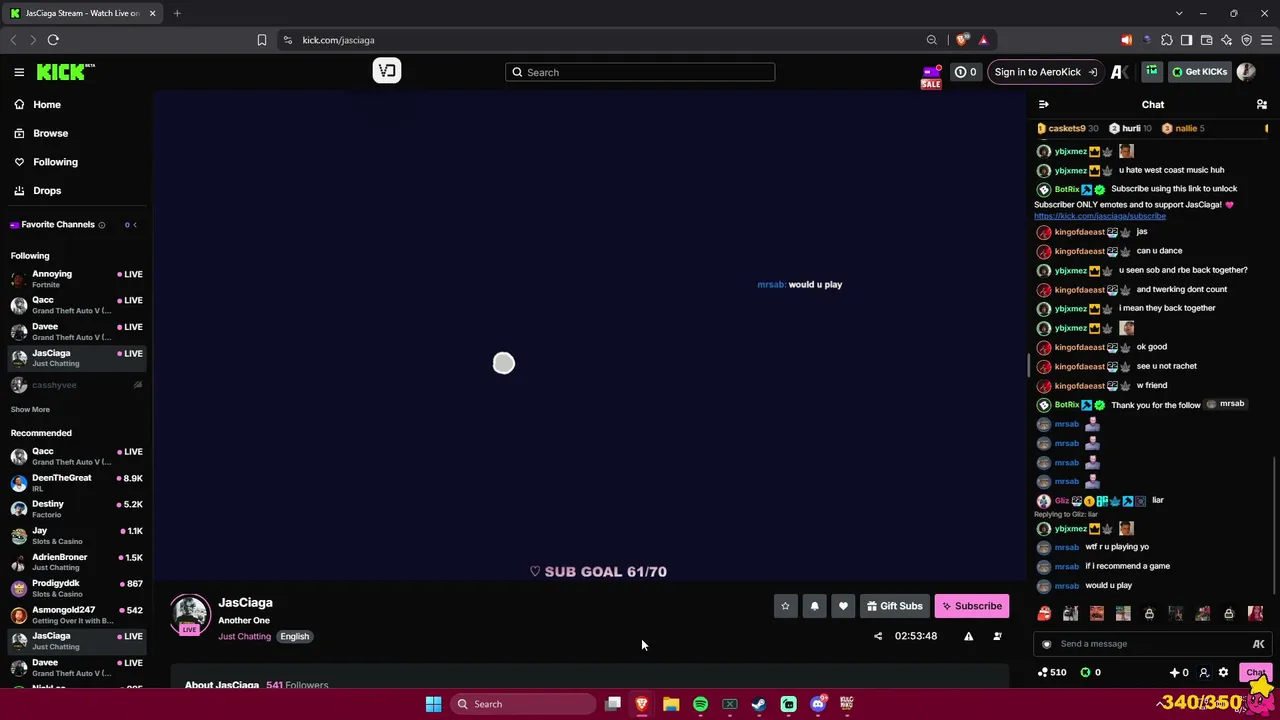Open DeenTheGreat's IRL stream
This screenshot has height=720, width=1280.
[76, 483]
